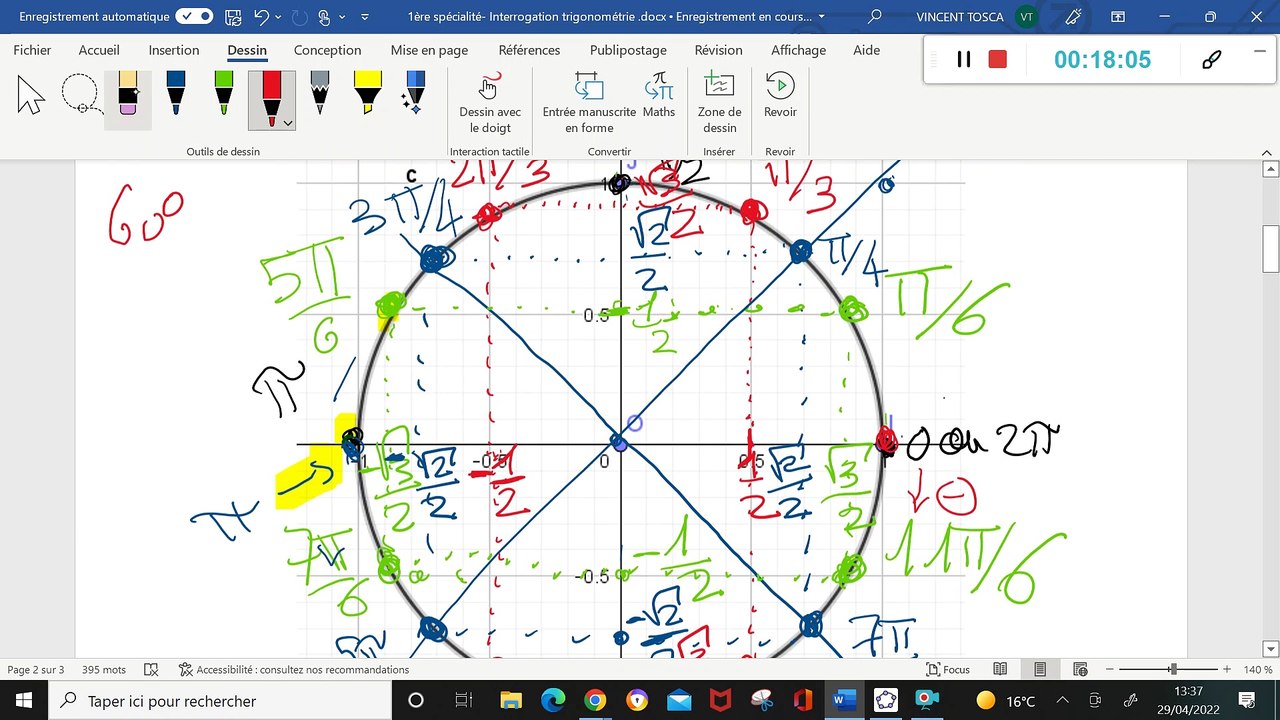Screen dimensions: 1280x720
Task: Select the arrow selection tool
Action: click(x=32, y=97)
